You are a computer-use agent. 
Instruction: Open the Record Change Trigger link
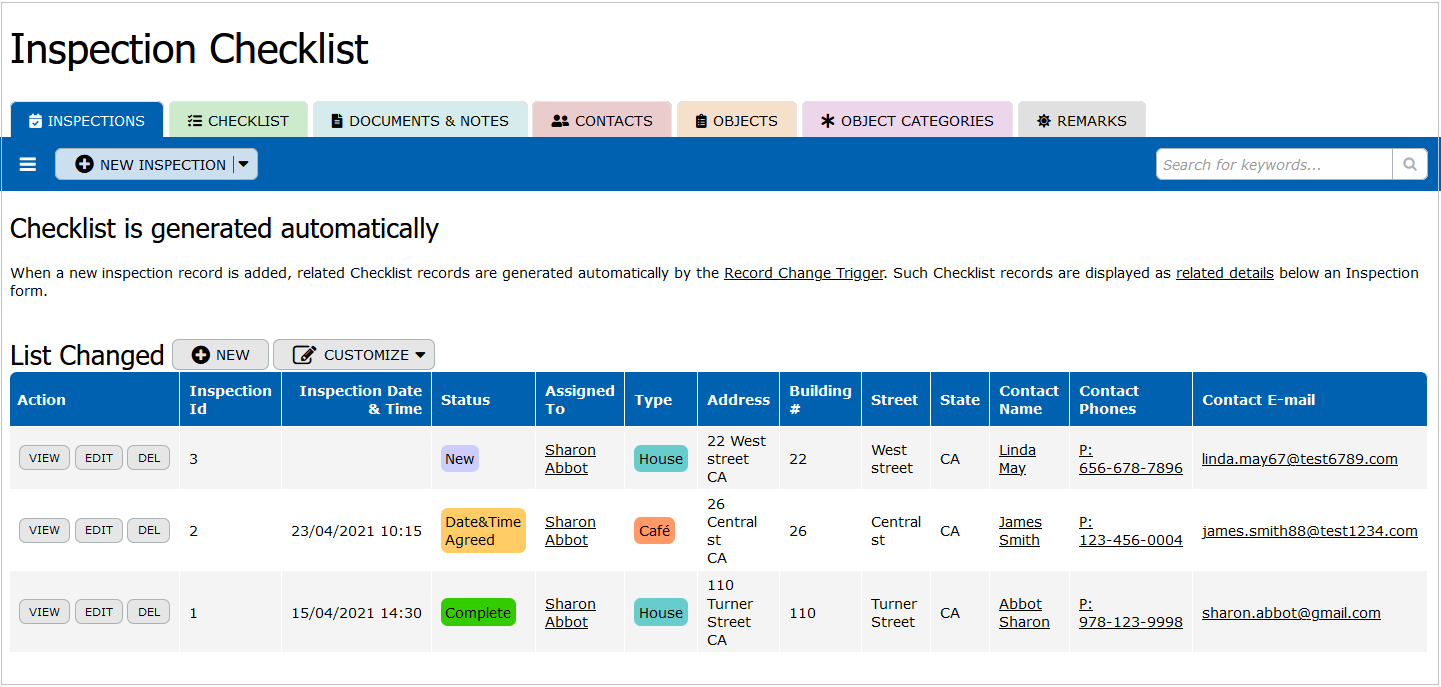[803, 273]
